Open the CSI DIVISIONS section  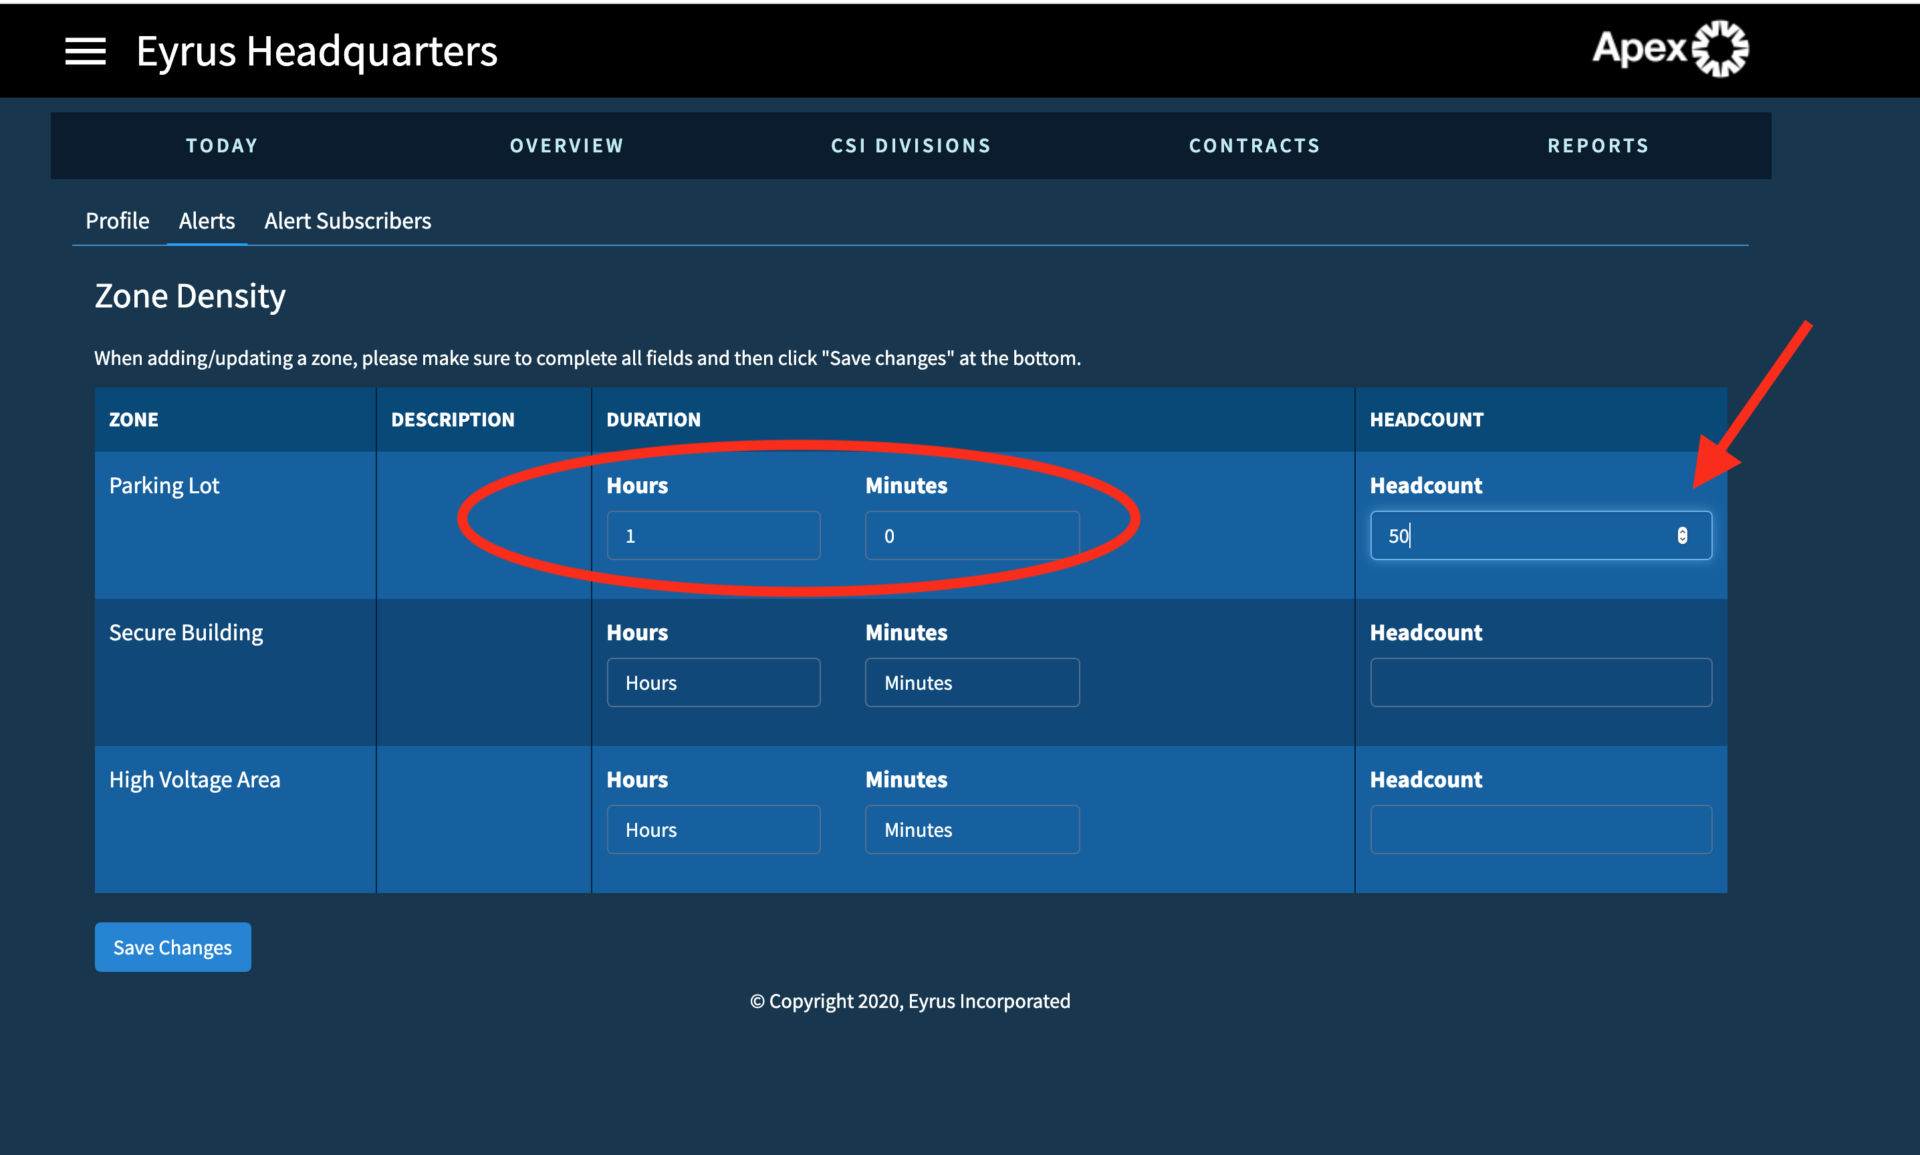910,145
